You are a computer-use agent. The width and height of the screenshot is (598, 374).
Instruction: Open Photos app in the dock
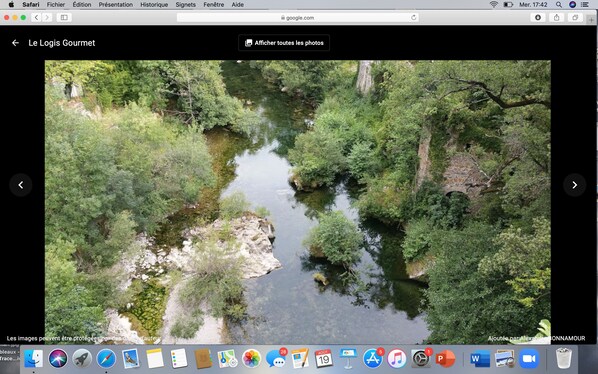coord(251,359)
